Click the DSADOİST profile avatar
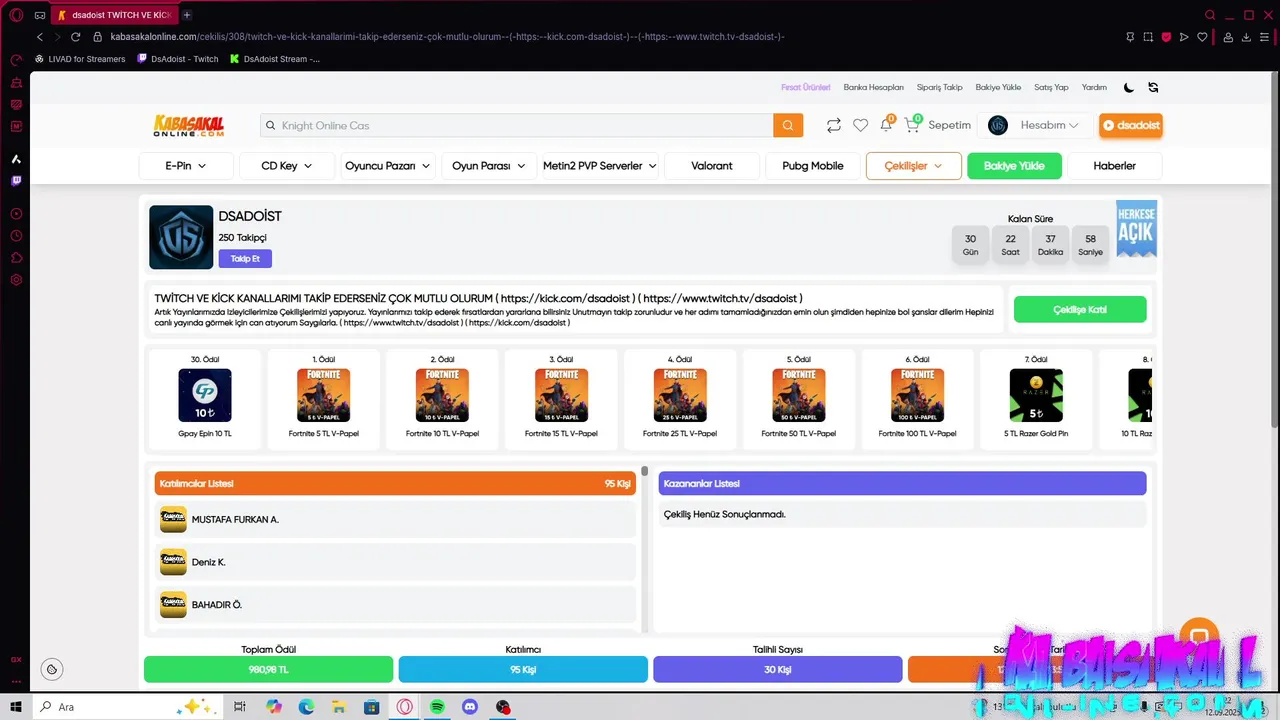The image size is (1280, 720). 181,237
